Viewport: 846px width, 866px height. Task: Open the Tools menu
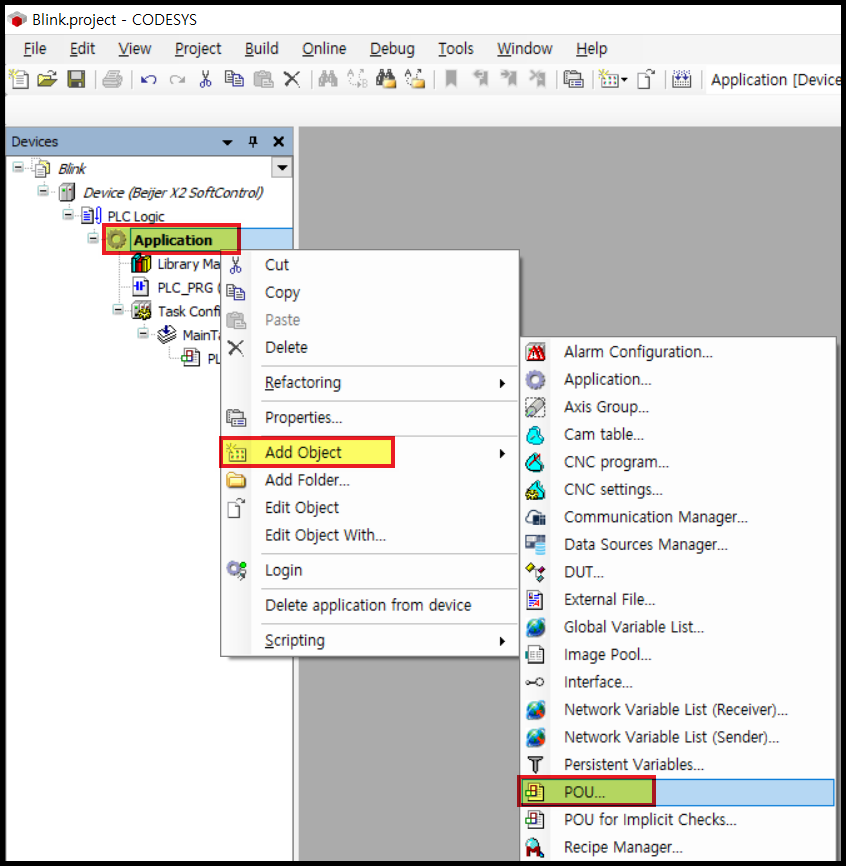(455, 48)
